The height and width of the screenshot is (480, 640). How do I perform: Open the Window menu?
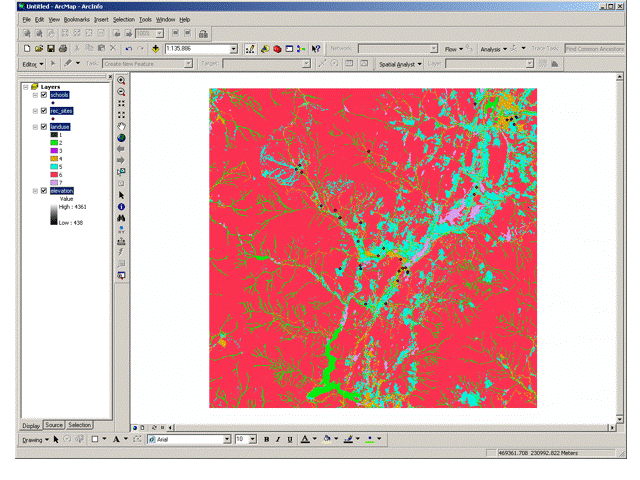165,20
